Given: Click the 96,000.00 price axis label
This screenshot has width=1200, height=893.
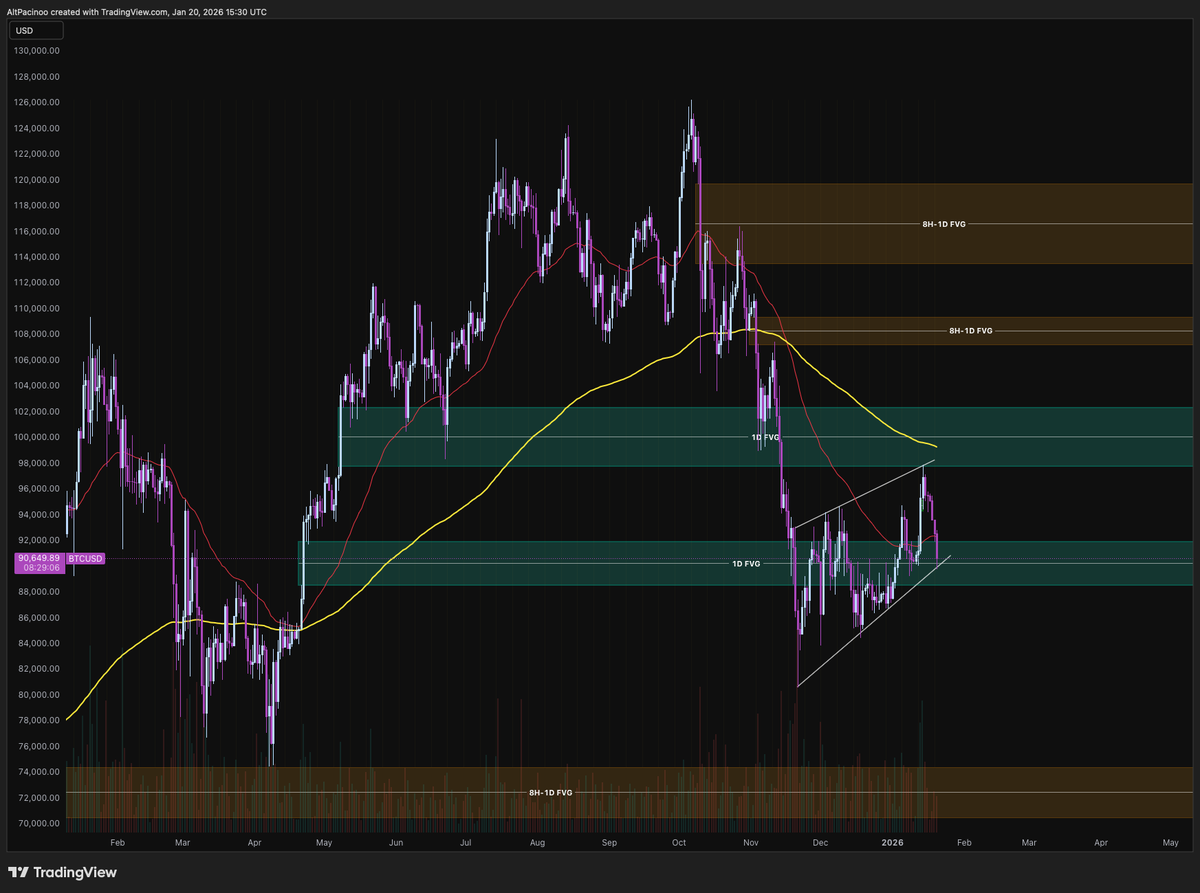Looking at the screenshot, I should (x=38, y=489).
